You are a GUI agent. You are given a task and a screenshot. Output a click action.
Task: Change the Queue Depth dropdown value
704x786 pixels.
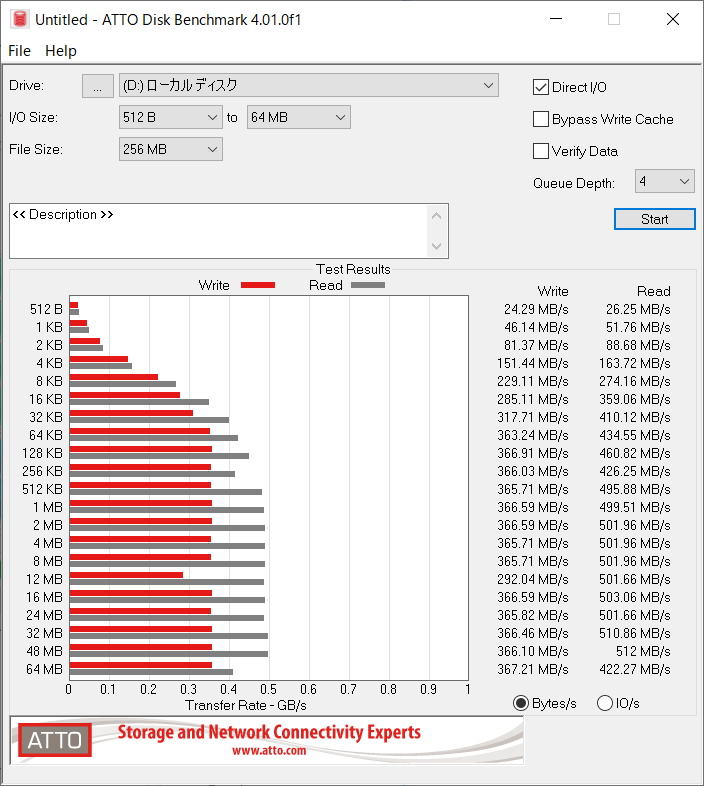point(664,181)
